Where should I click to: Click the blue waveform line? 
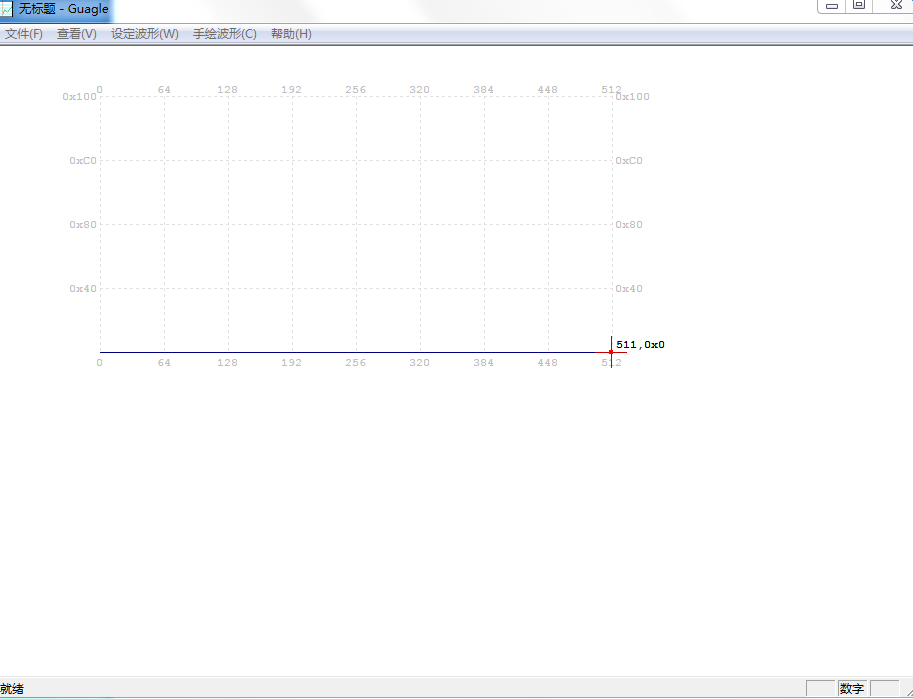click(x=347, y=352)
